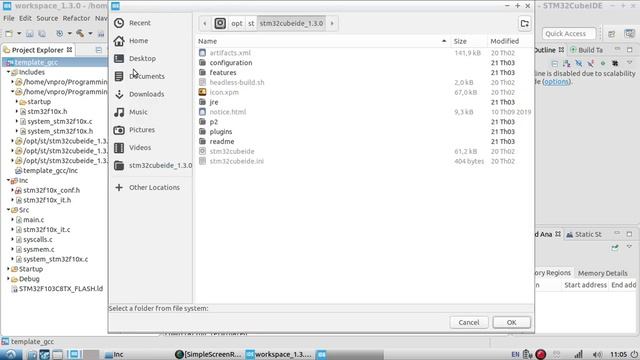
Task: Confirm folder selection with OK
Action: (x=511, y=322)
